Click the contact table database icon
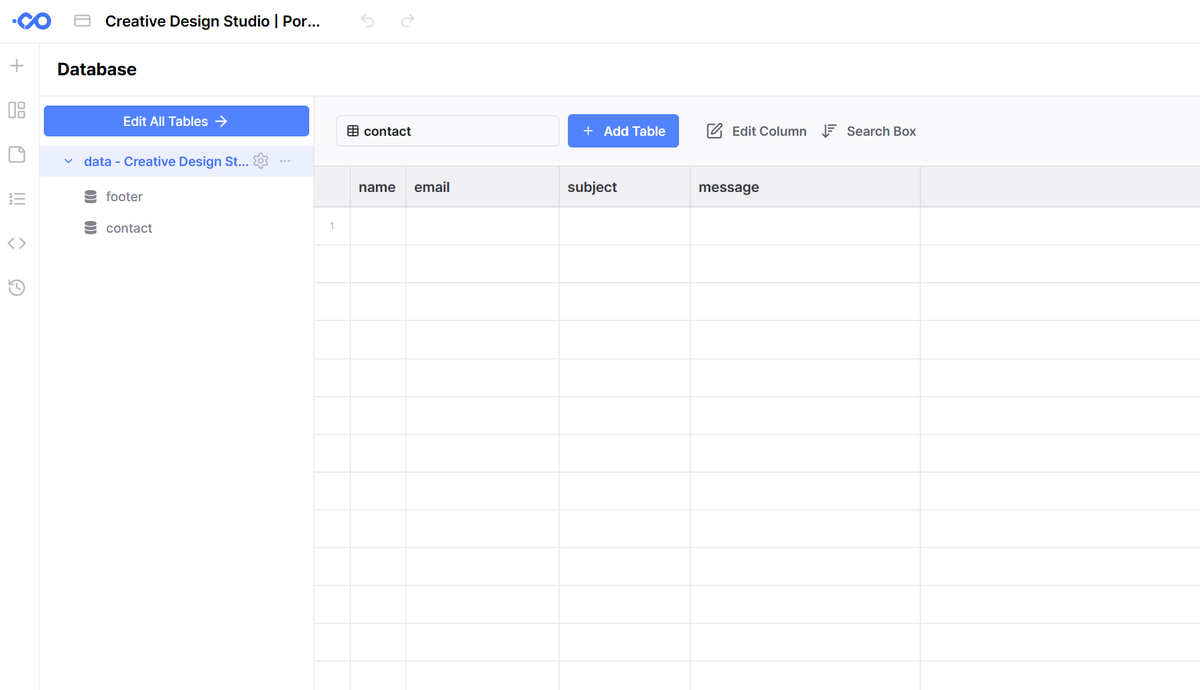 tap(90, 228)
